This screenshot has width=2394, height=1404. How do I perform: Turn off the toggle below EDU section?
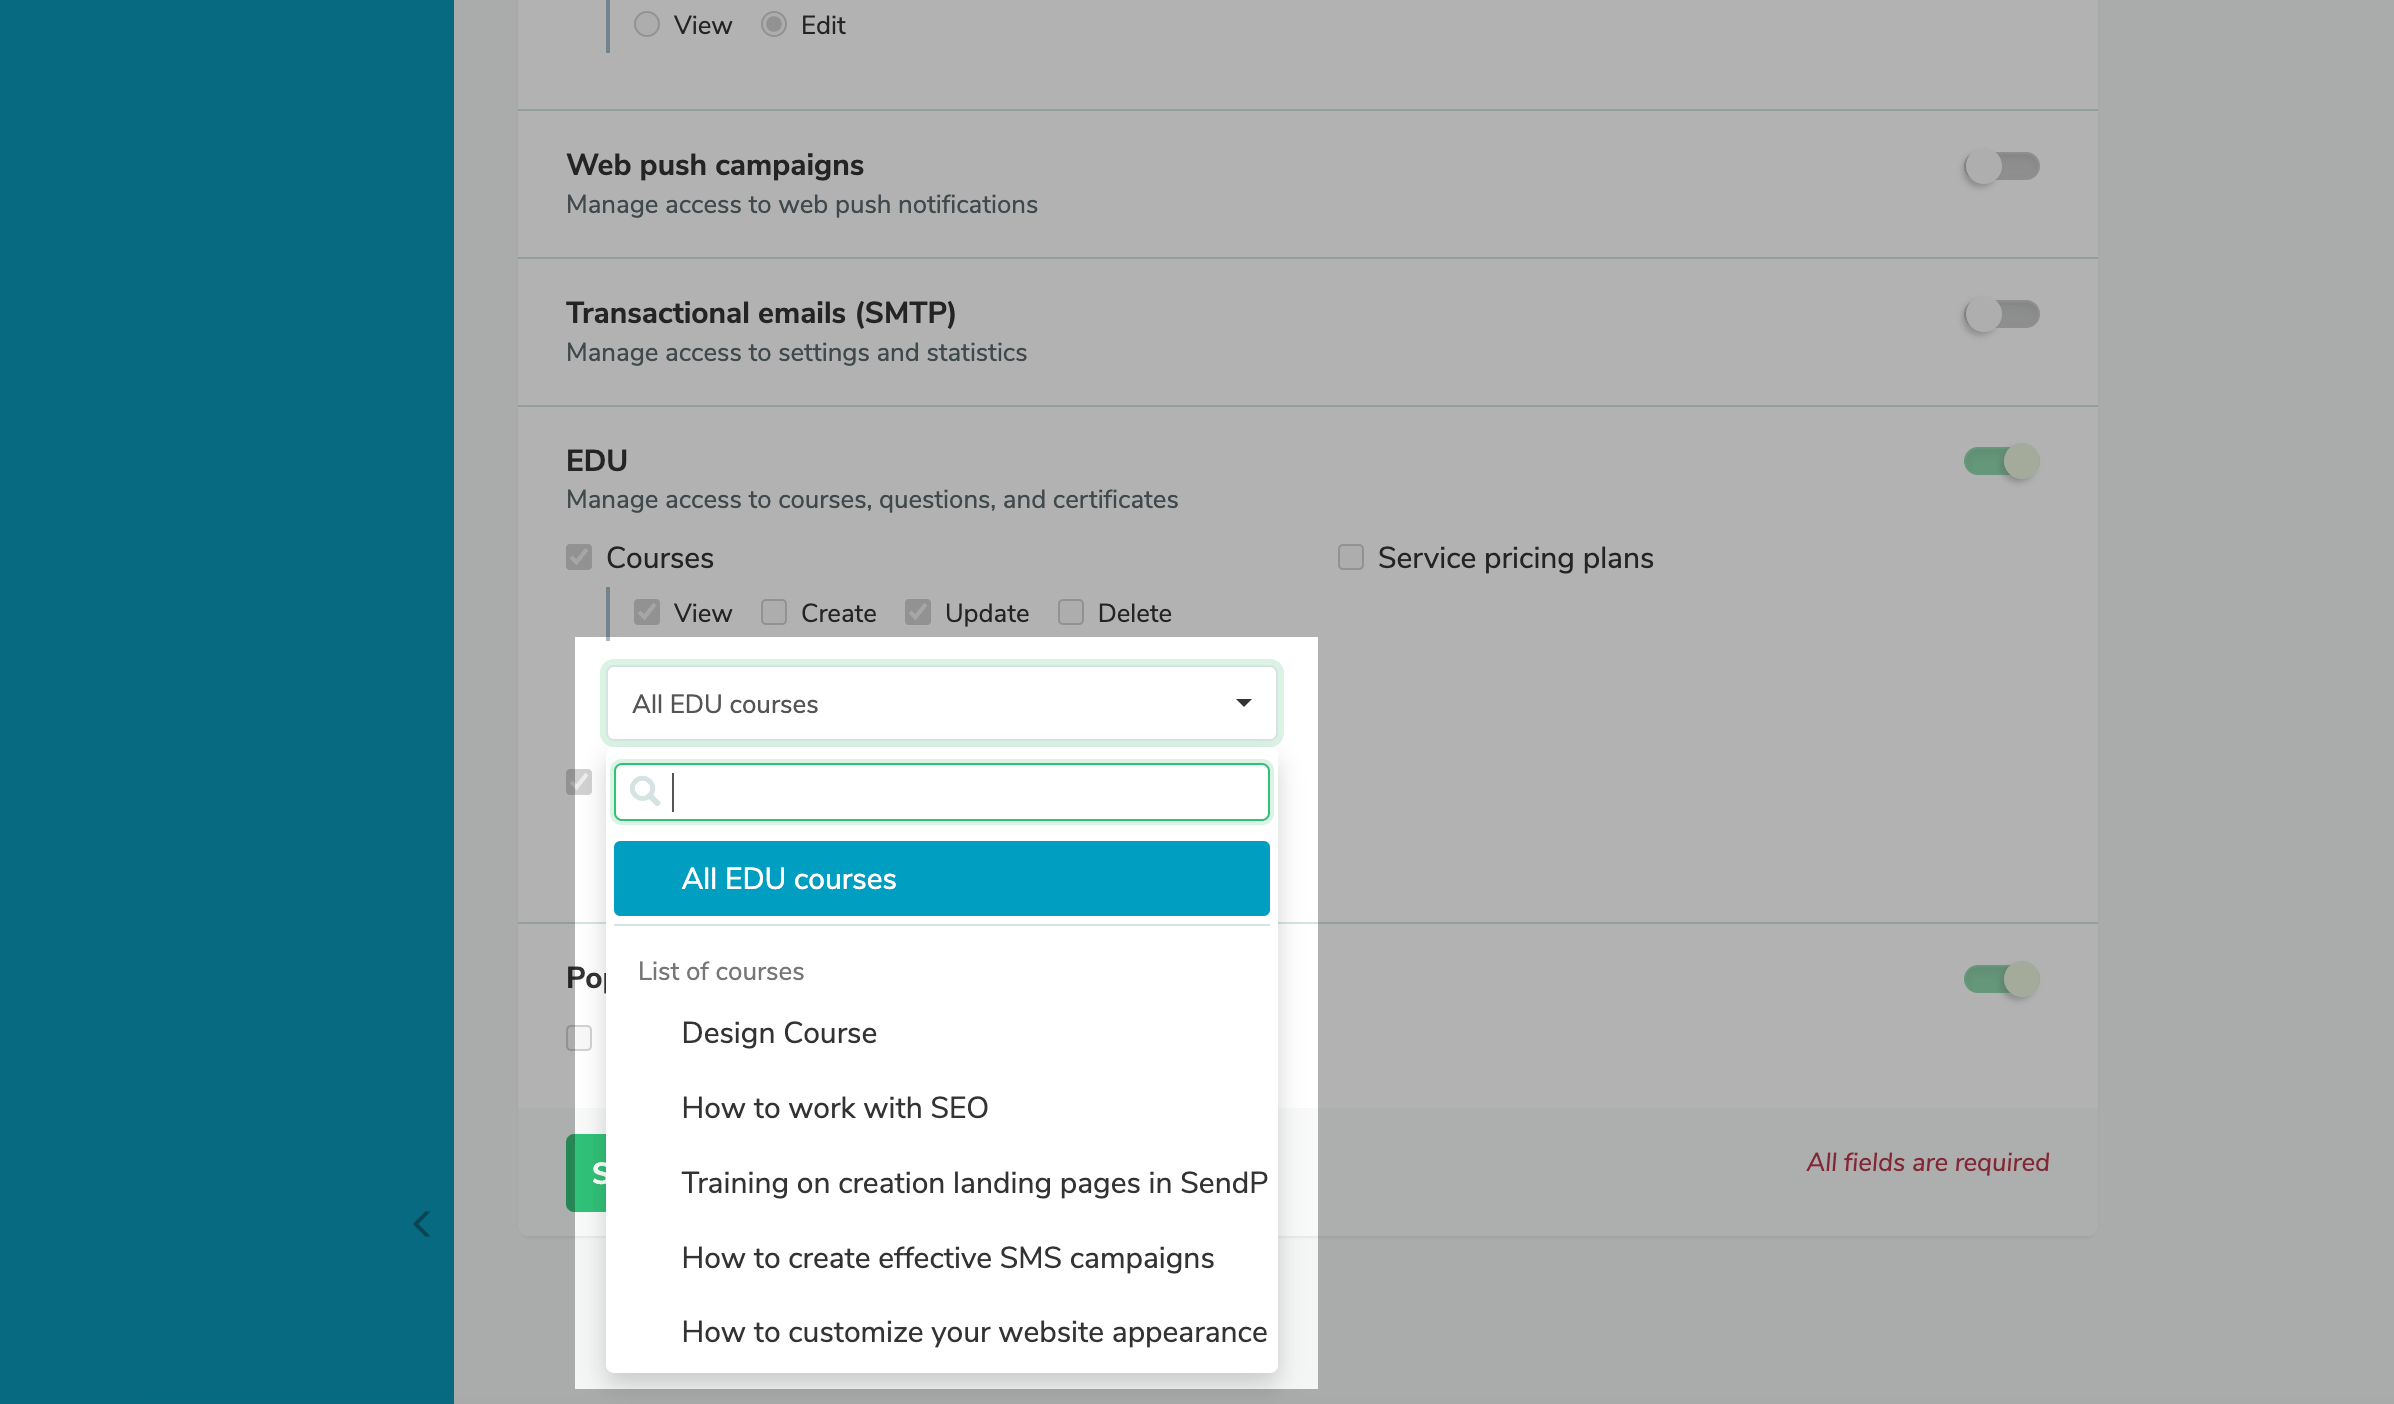pos(2001,979)
